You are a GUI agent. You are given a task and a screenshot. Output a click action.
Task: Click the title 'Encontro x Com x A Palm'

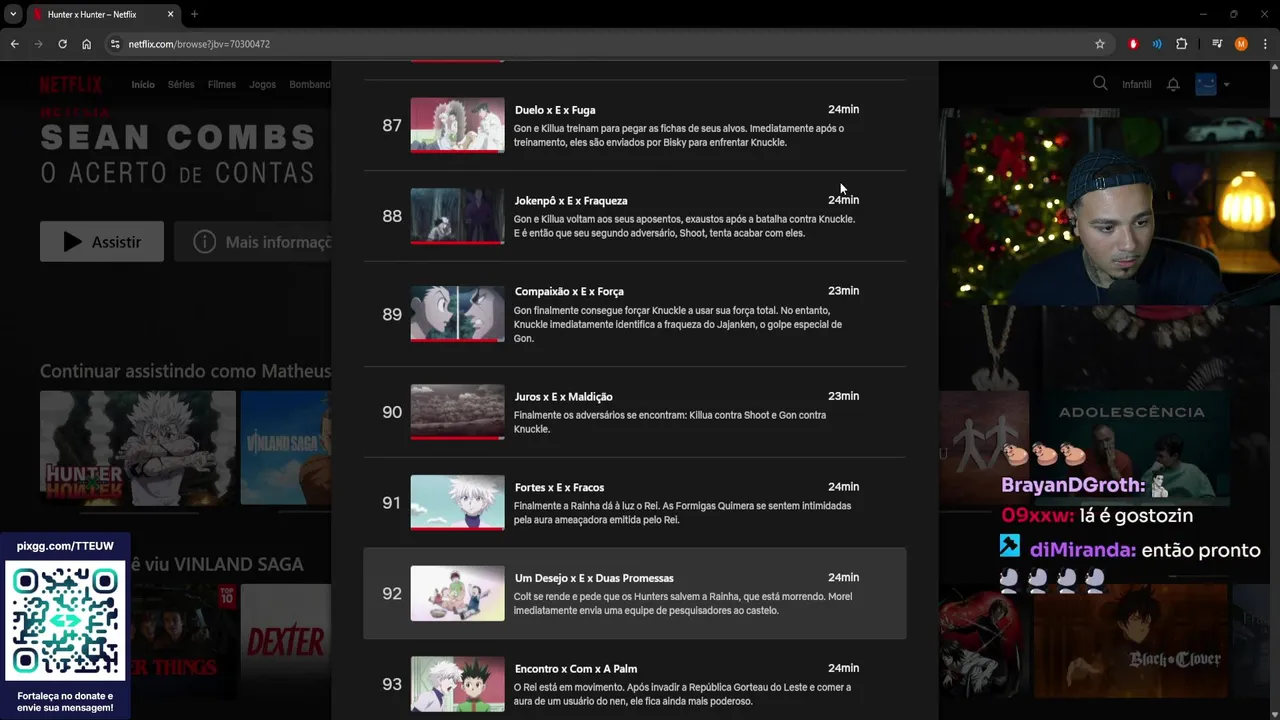point(576,669)
